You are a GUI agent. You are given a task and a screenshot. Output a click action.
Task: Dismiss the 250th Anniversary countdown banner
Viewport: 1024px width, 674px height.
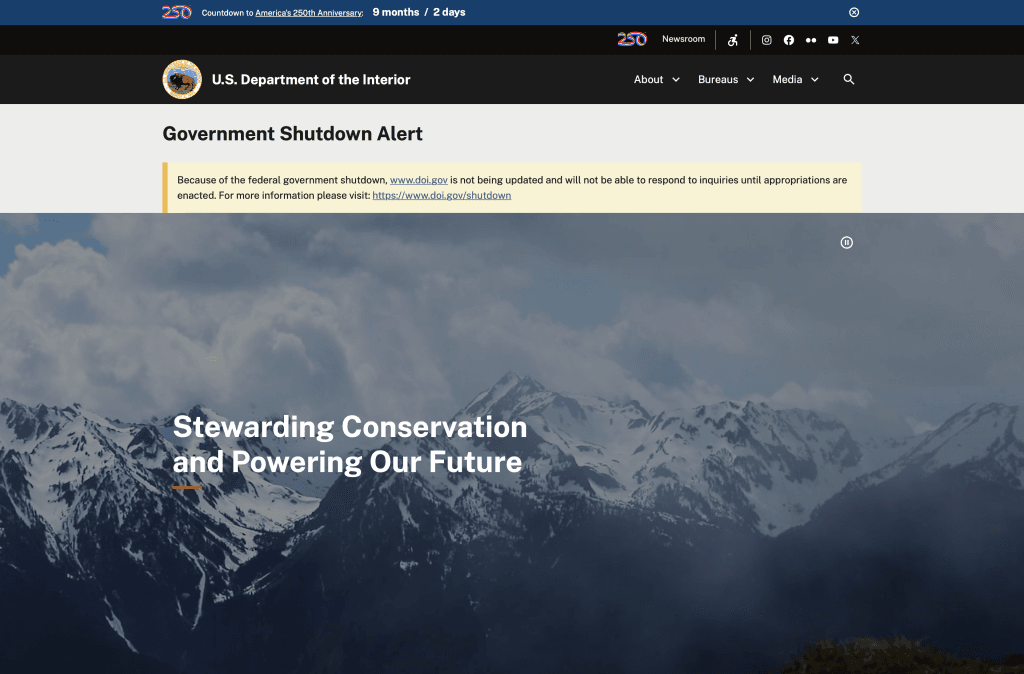coord(854,12)
